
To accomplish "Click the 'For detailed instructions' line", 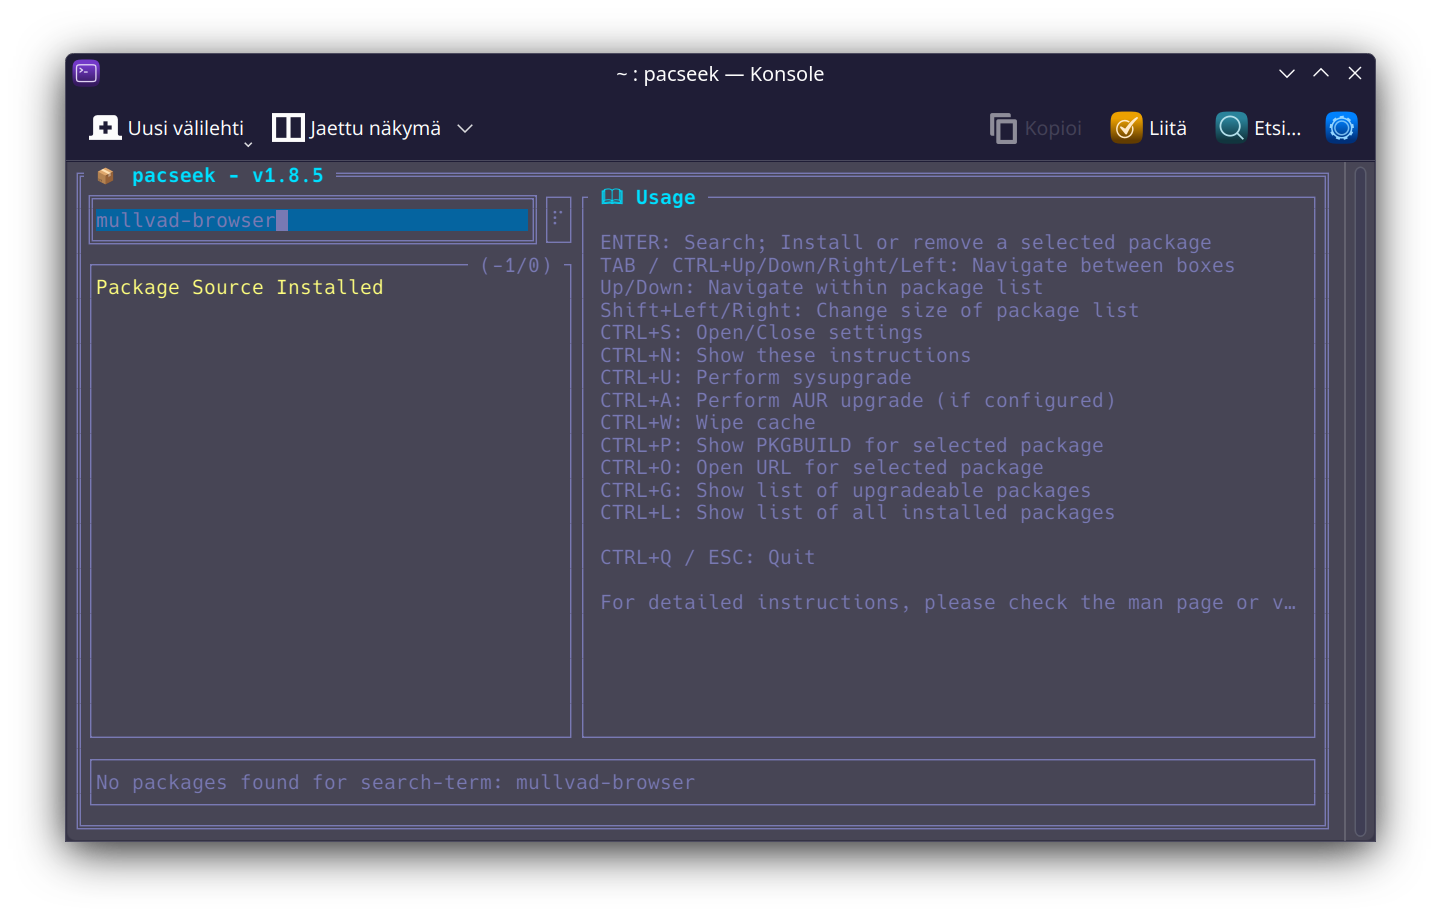I will [x=947, y=603].
